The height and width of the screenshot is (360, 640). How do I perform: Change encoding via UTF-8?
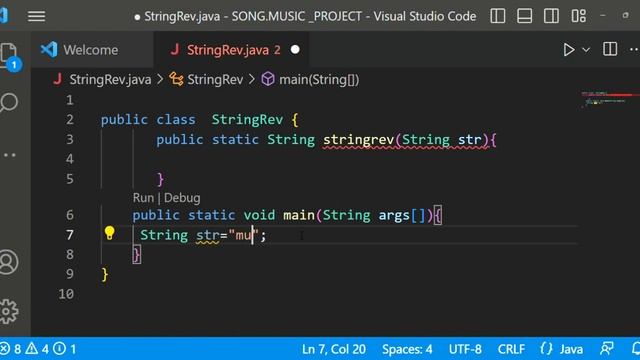click(465, 349)
